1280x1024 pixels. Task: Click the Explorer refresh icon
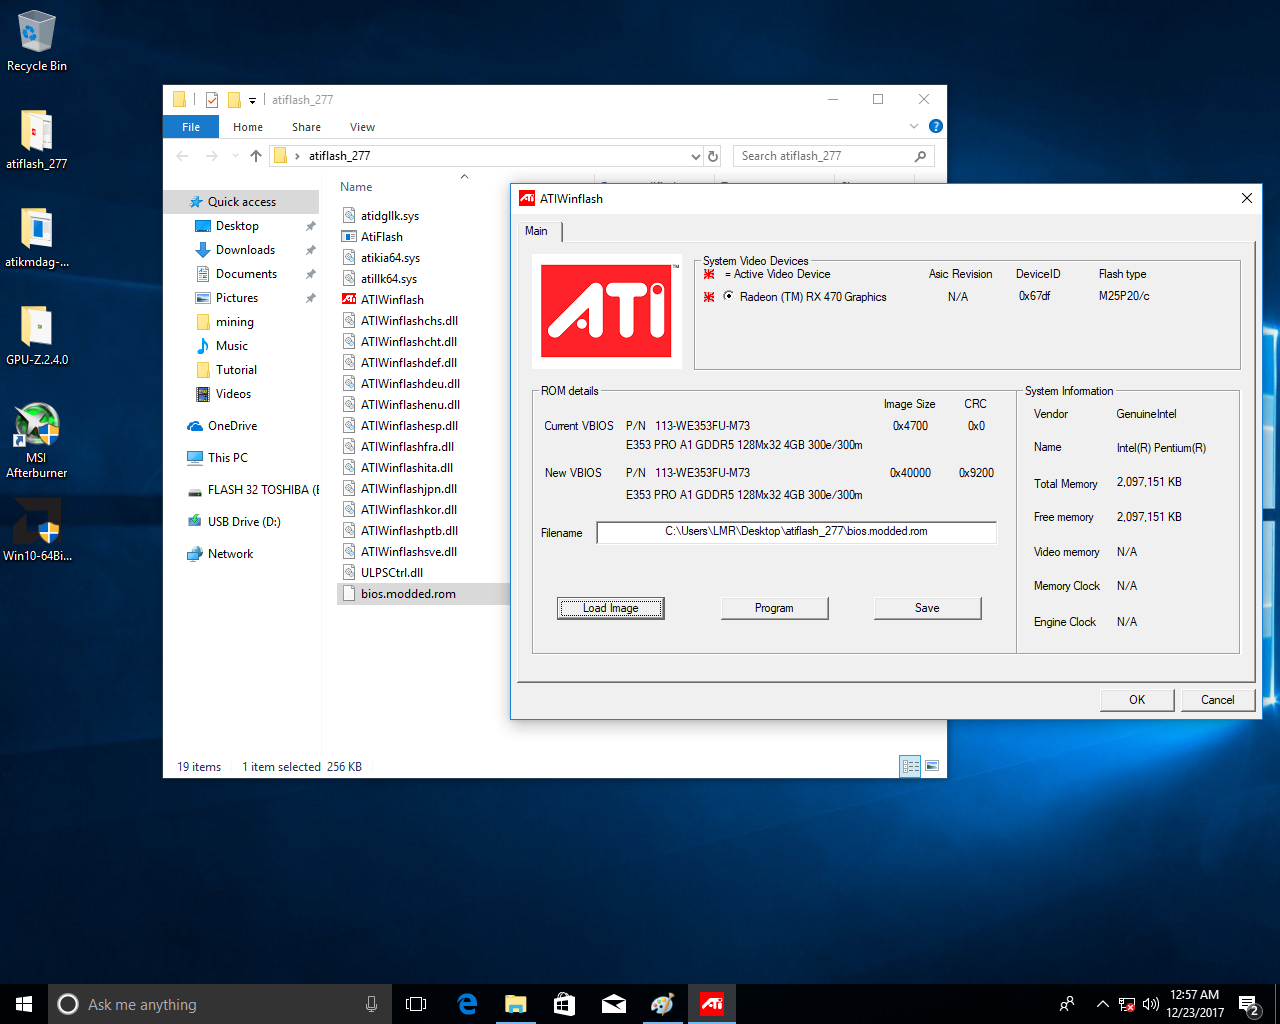713,156
